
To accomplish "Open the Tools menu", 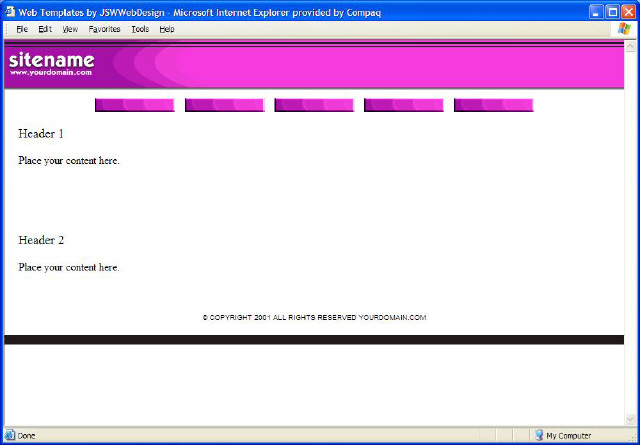I will 140,29.
